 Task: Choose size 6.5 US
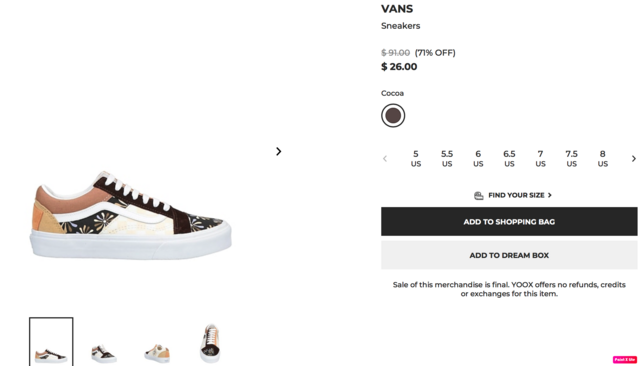[509, 159]
